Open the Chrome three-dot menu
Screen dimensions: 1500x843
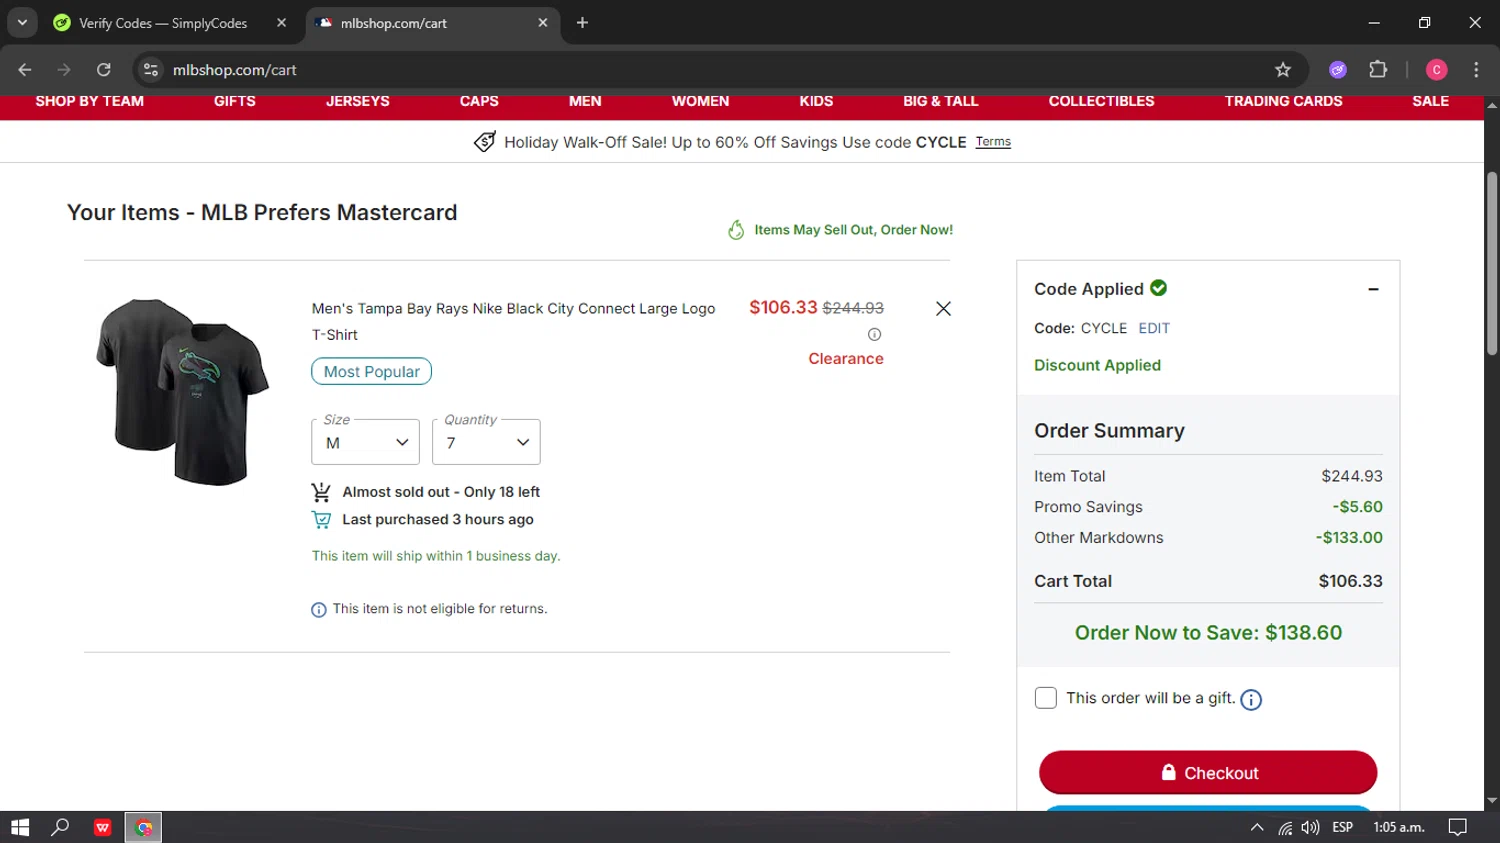tap(1476, 70)
